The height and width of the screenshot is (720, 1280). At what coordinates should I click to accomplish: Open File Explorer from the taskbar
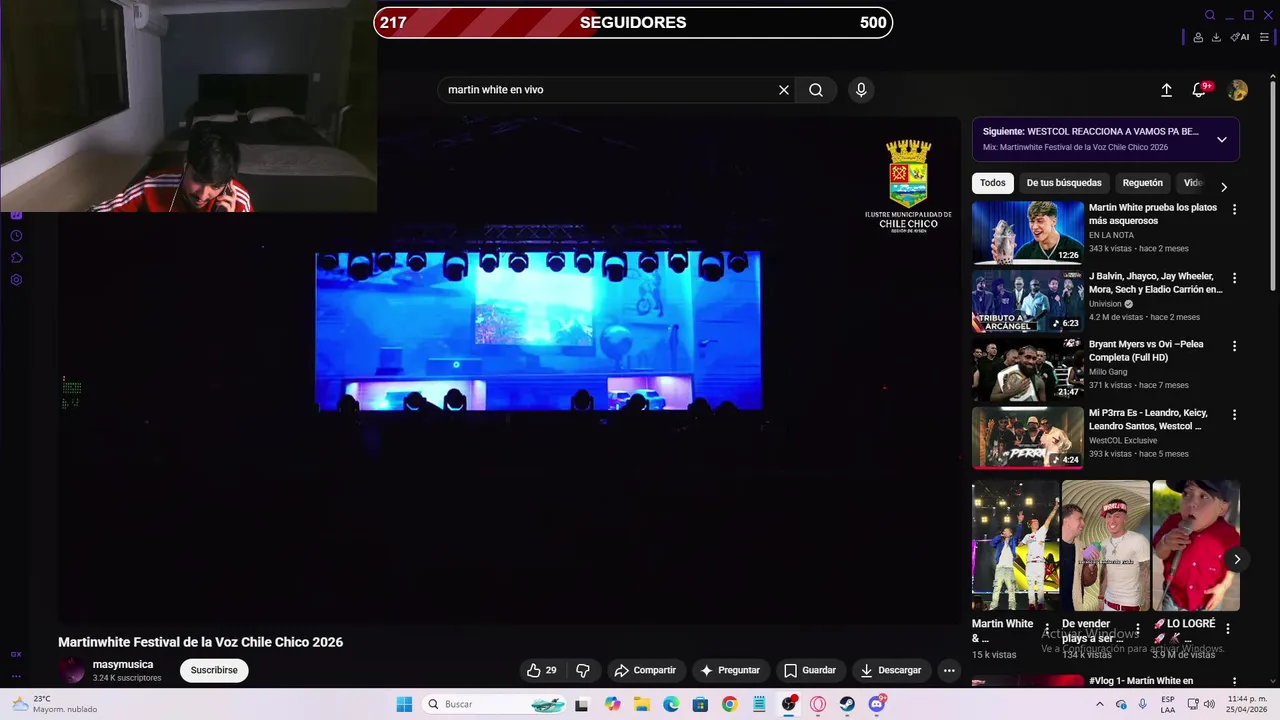(x=642, y=704)
